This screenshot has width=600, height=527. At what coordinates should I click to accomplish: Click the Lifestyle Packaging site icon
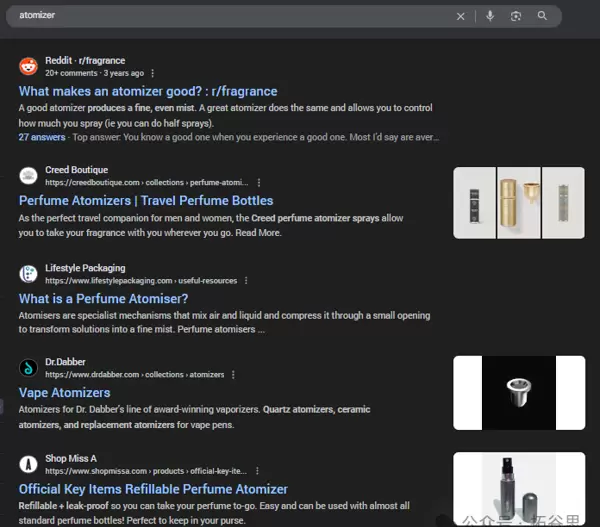pos(28,274)
